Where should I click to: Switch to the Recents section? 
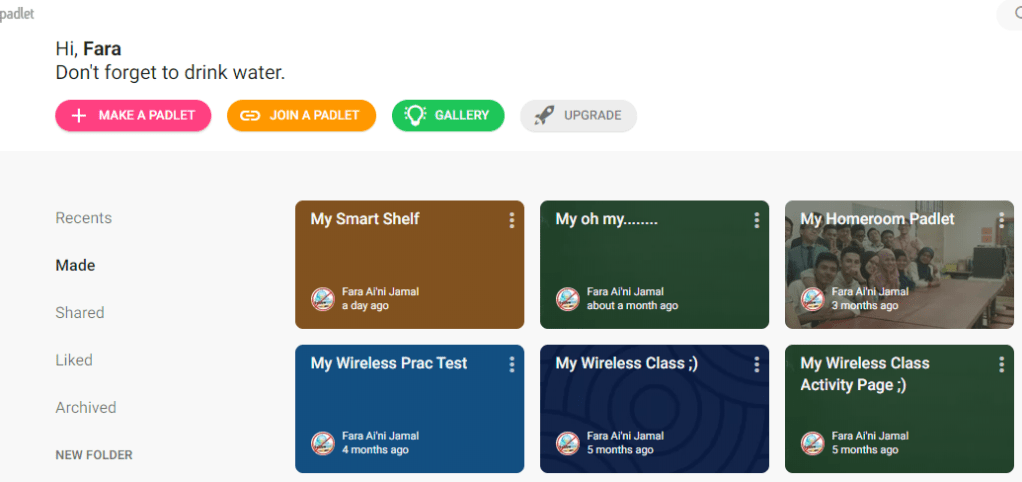(83, 218)
